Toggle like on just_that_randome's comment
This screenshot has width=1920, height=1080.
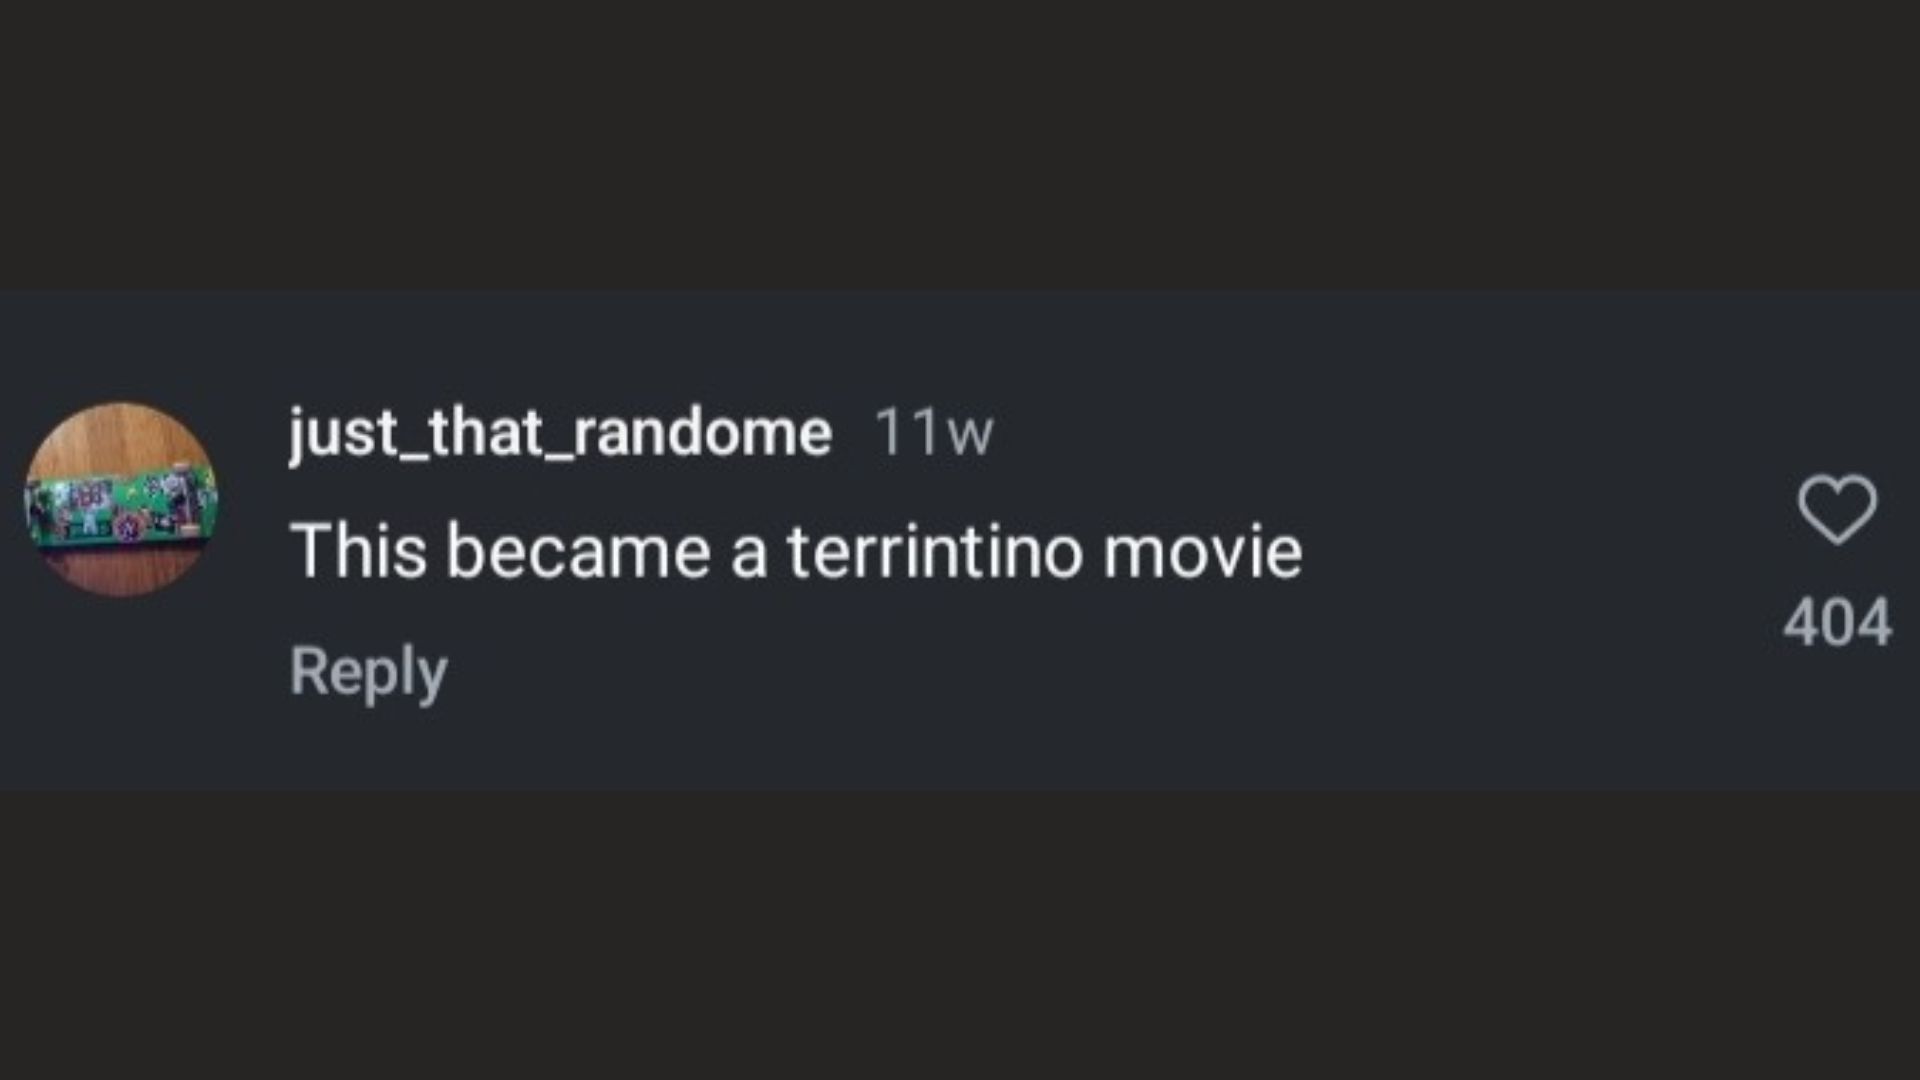pyautogui.click(x=1837, y=509)
